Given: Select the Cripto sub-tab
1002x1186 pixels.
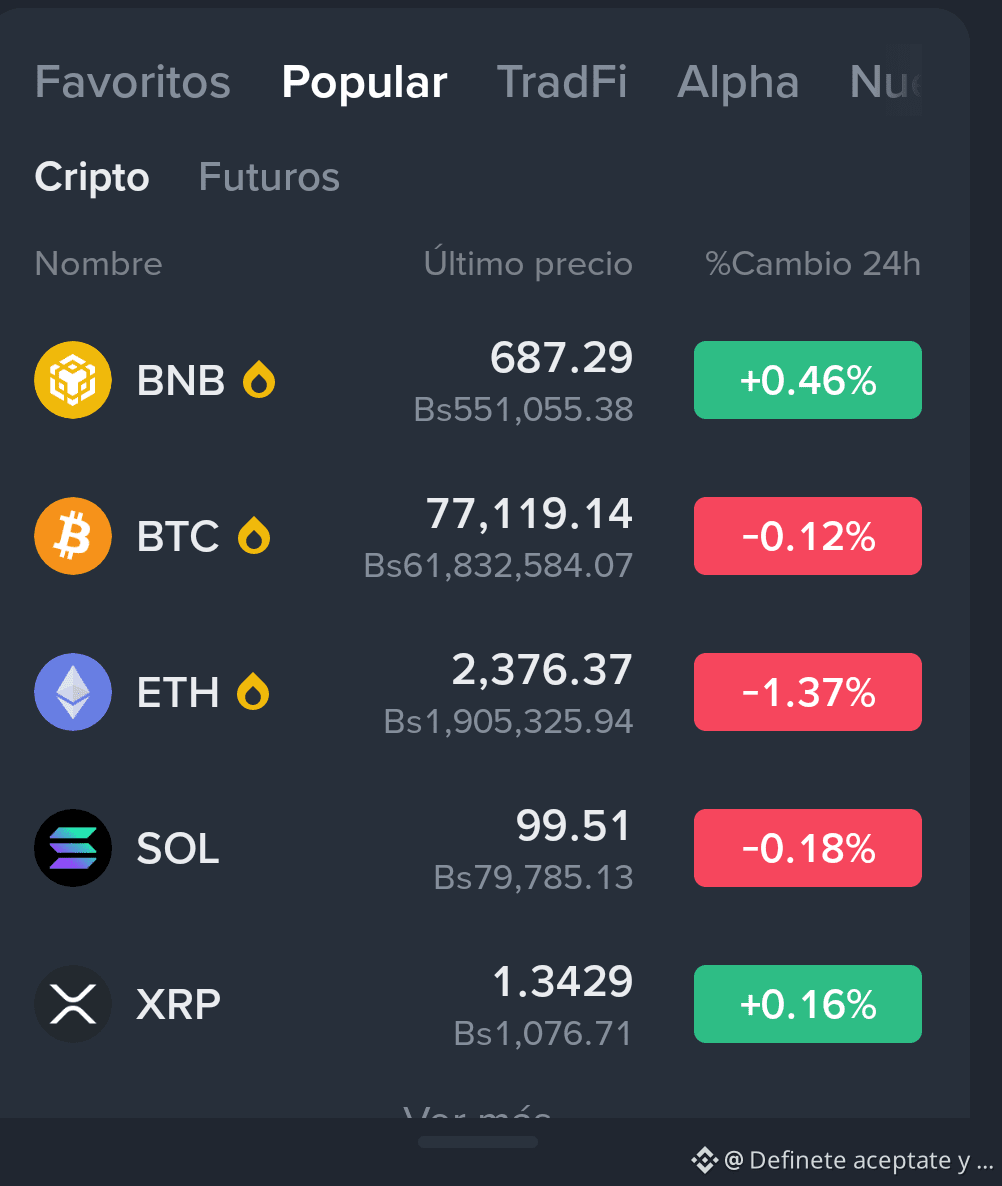Looking at the screenshot, I should point(92,177).
